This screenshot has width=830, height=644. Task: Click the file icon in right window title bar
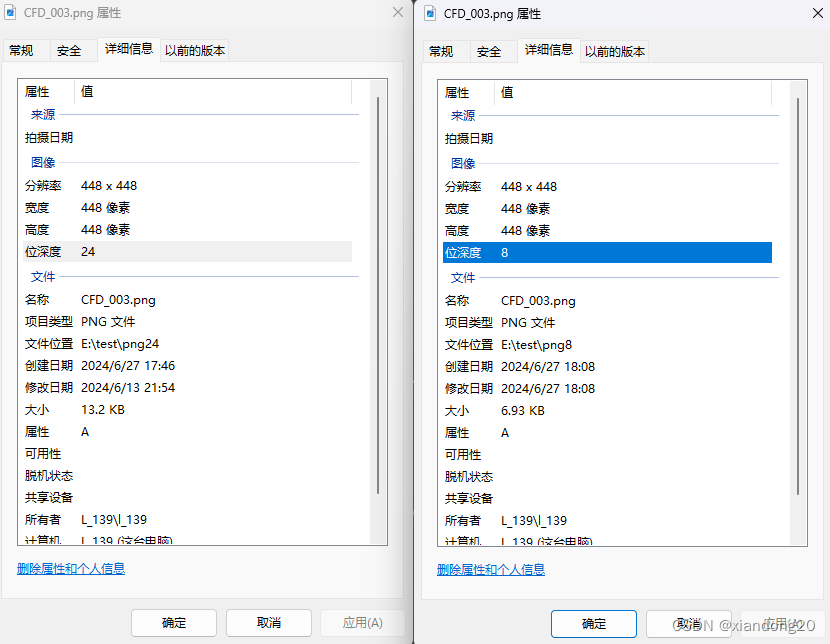point(430,13)
